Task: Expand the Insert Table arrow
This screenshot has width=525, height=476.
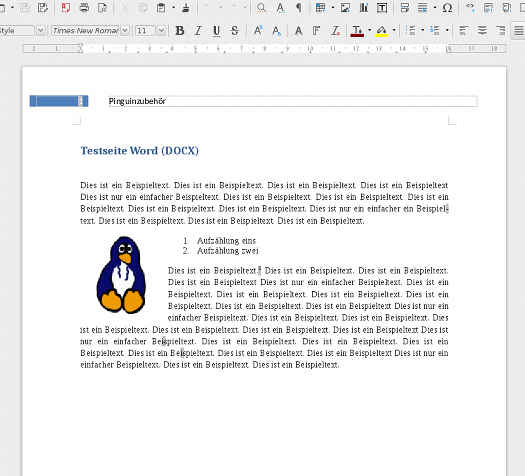Action: point(333,7)
